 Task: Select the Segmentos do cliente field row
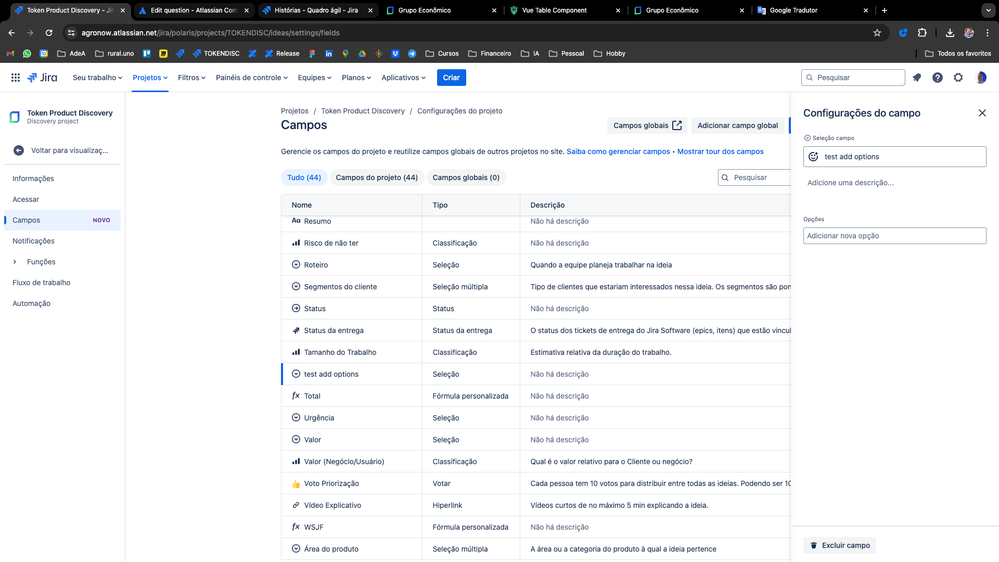pyautogui.click(x=536, y=287)
